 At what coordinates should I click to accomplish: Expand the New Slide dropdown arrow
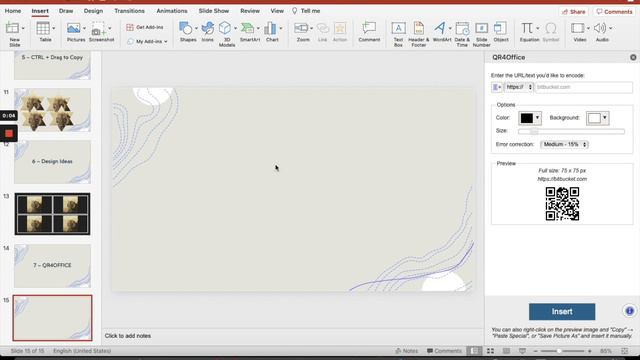(x=23, y=28)
